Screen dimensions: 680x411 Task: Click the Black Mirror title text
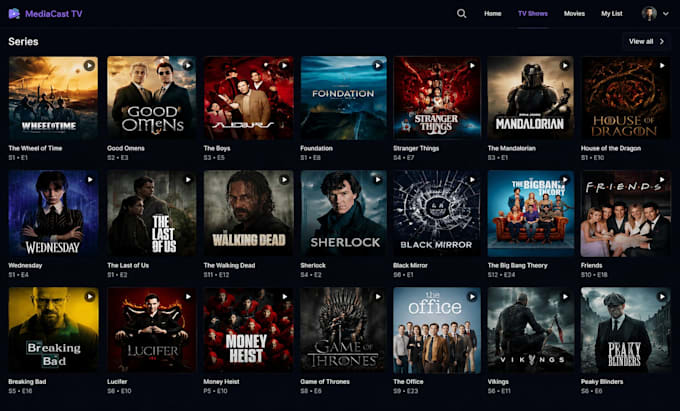(410, 265)
